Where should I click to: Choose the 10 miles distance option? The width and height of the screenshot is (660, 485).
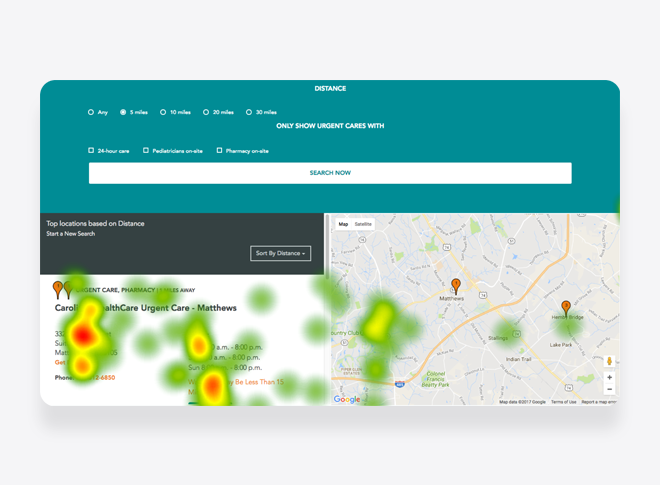[x=163, y=112]
